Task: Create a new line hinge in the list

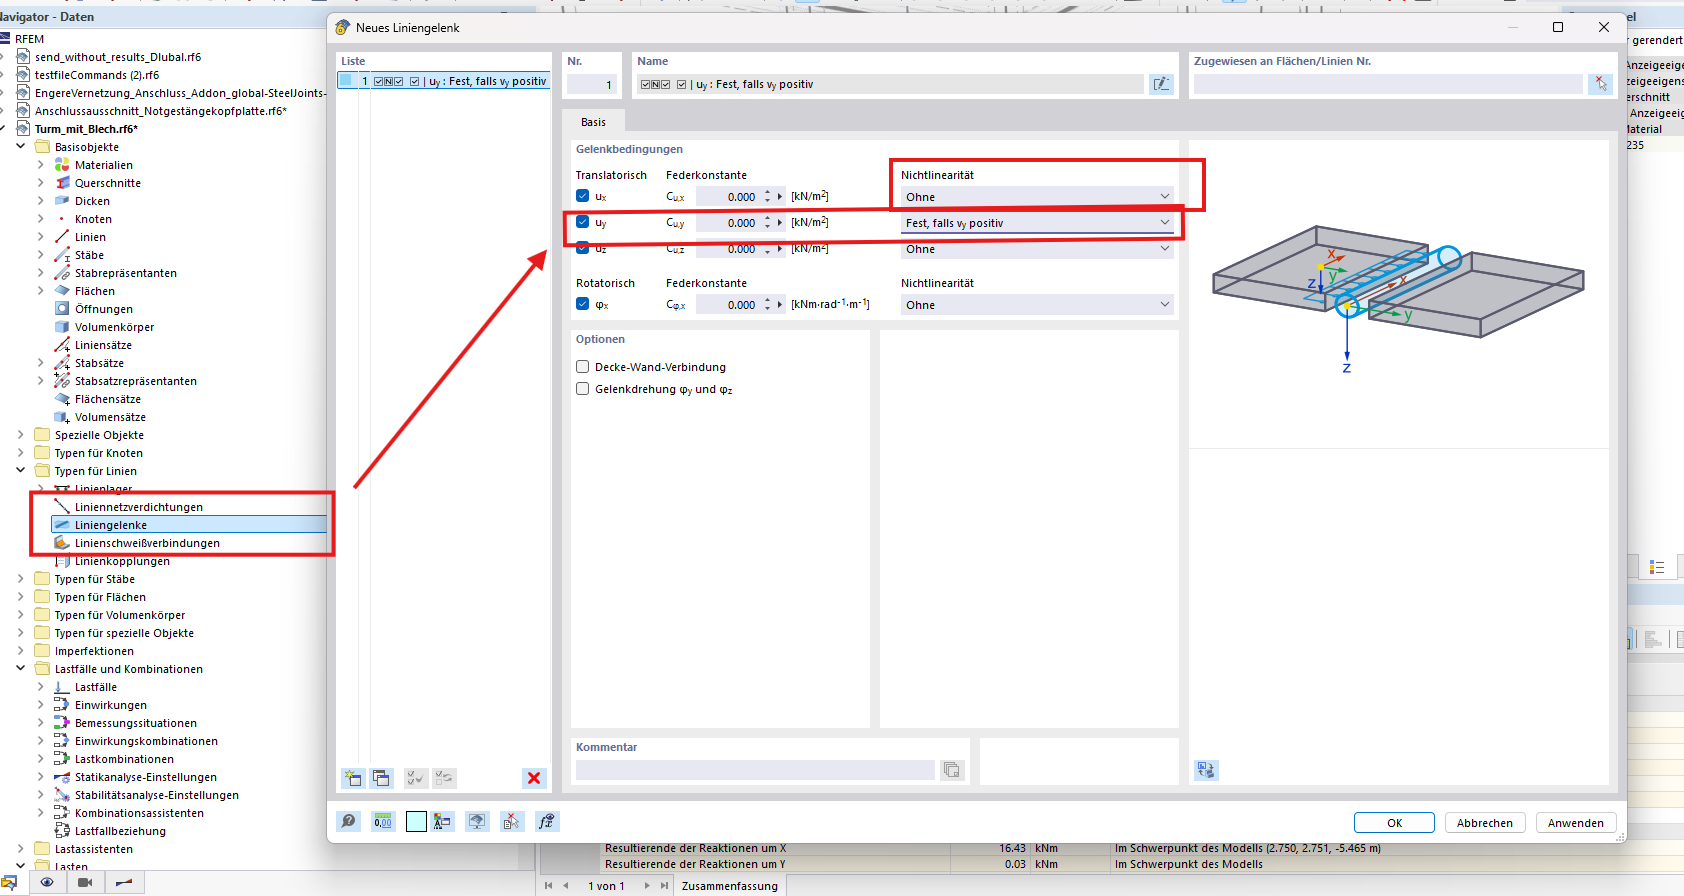Action: click(352, 778)
